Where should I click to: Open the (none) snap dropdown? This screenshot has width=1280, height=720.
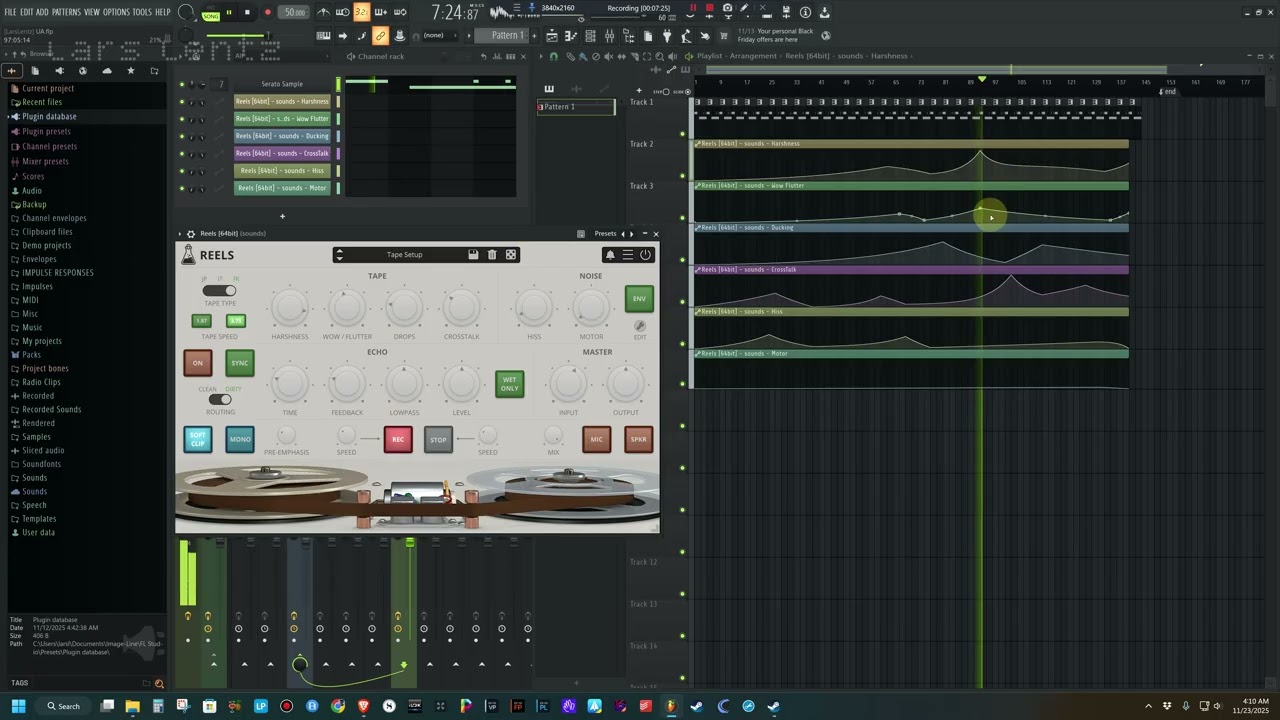point(441,35)
